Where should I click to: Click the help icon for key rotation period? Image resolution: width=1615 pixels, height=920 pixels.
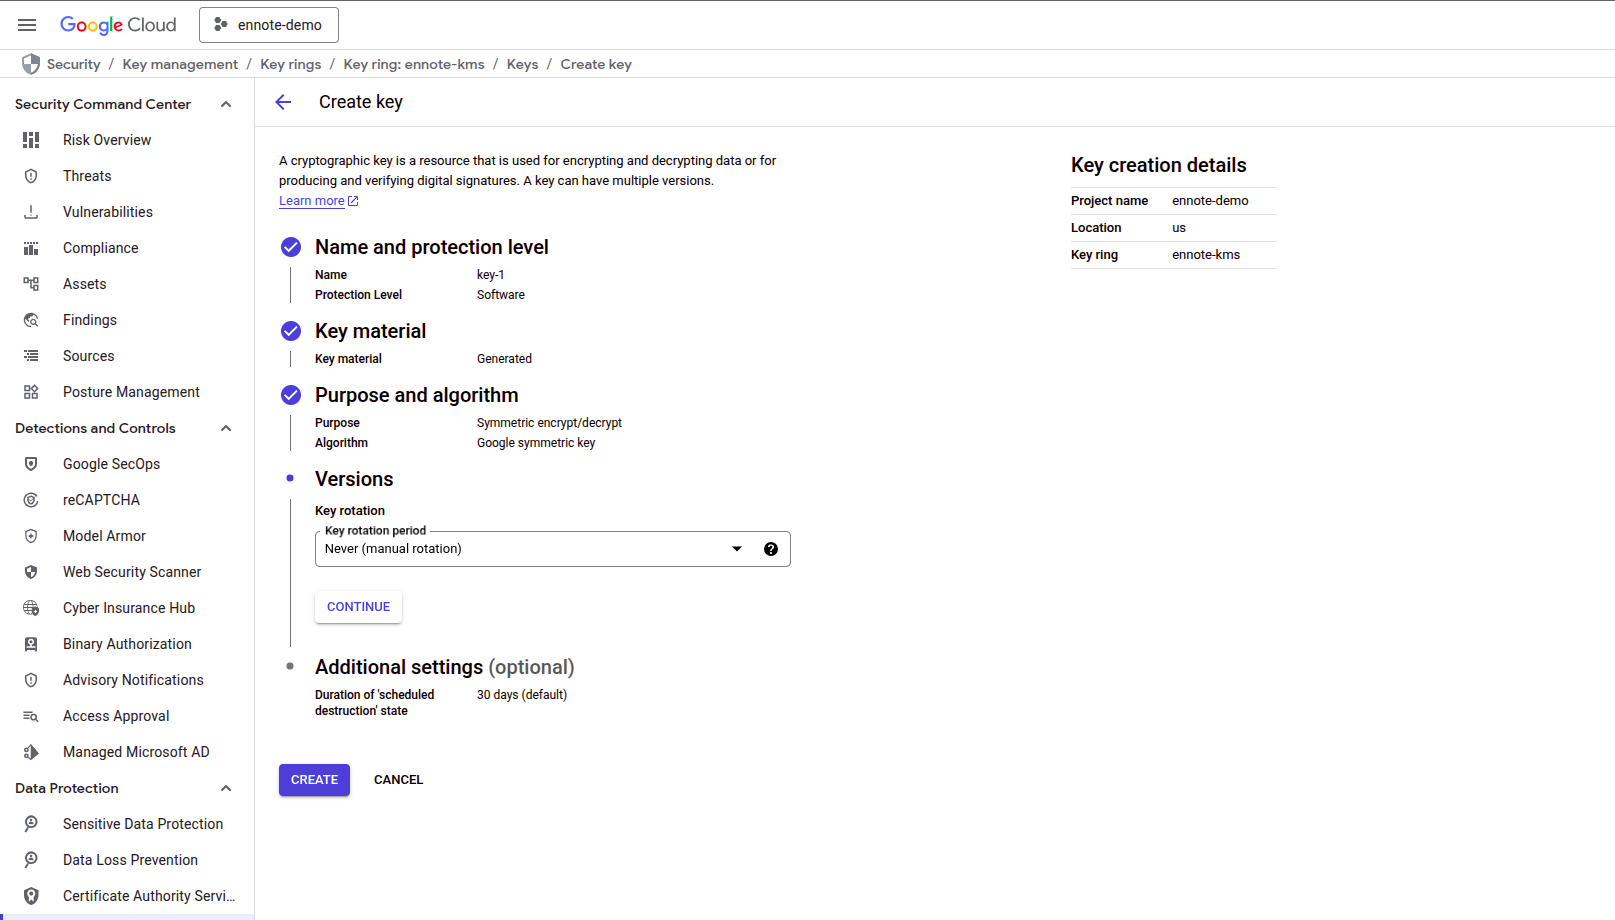point(771,549)
